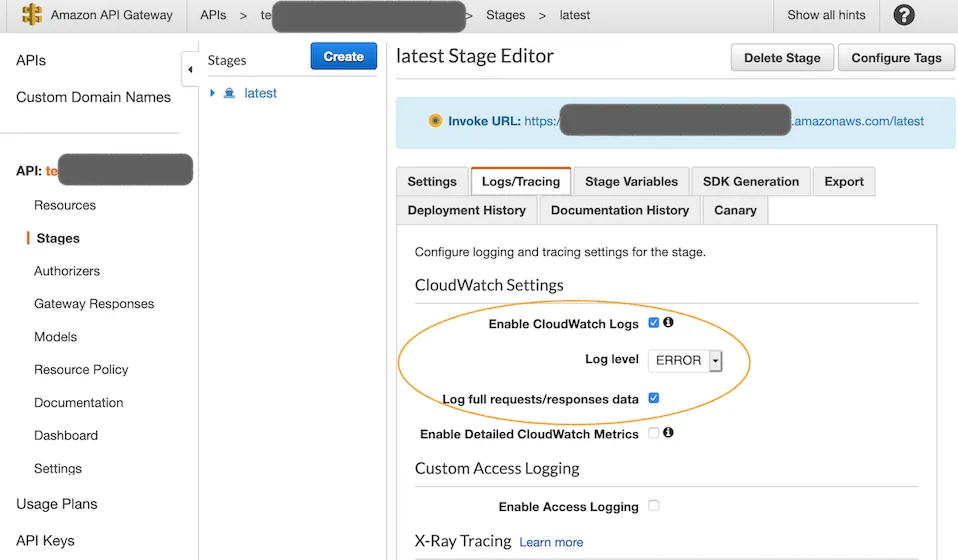The image size is (958, 560).
Task: Click APIs in the breadcrumb
Action: (213, 15)
